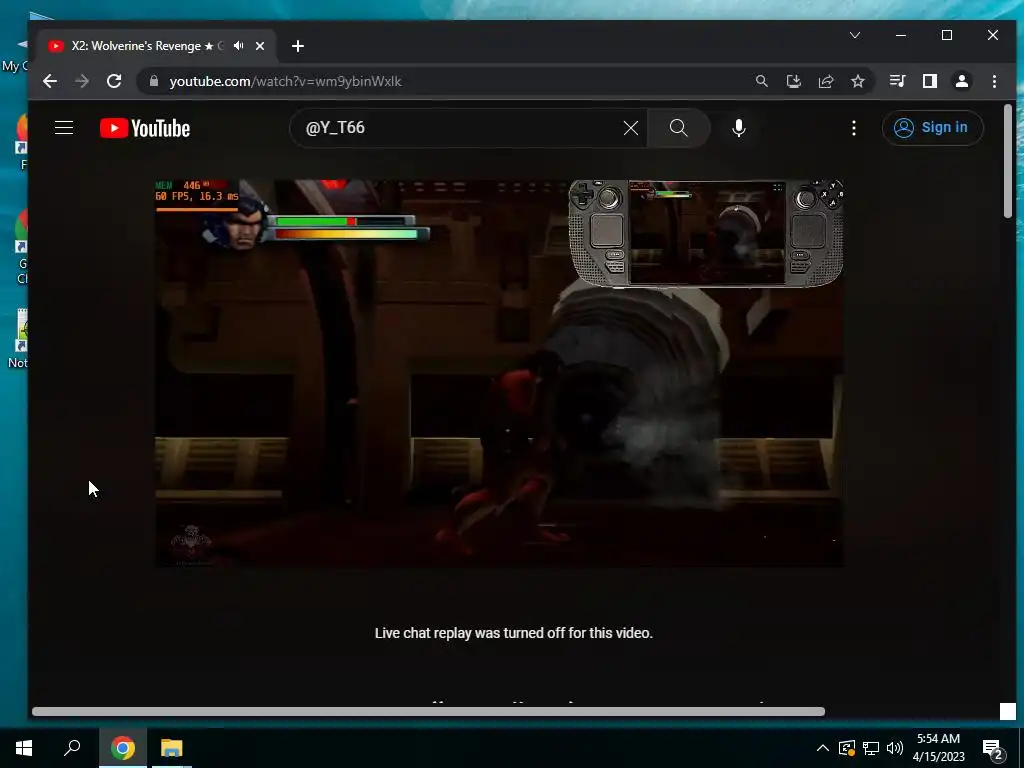Open Windows taskbar search
This screenshot has width=1024, height=768.
click(x=72, y=748)
